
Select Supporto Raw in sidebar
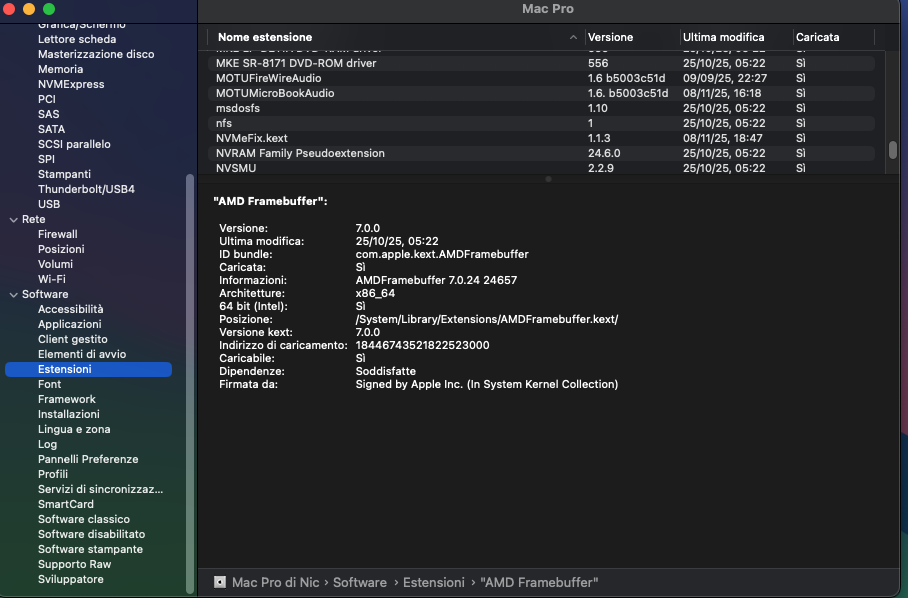pos(74,564)
